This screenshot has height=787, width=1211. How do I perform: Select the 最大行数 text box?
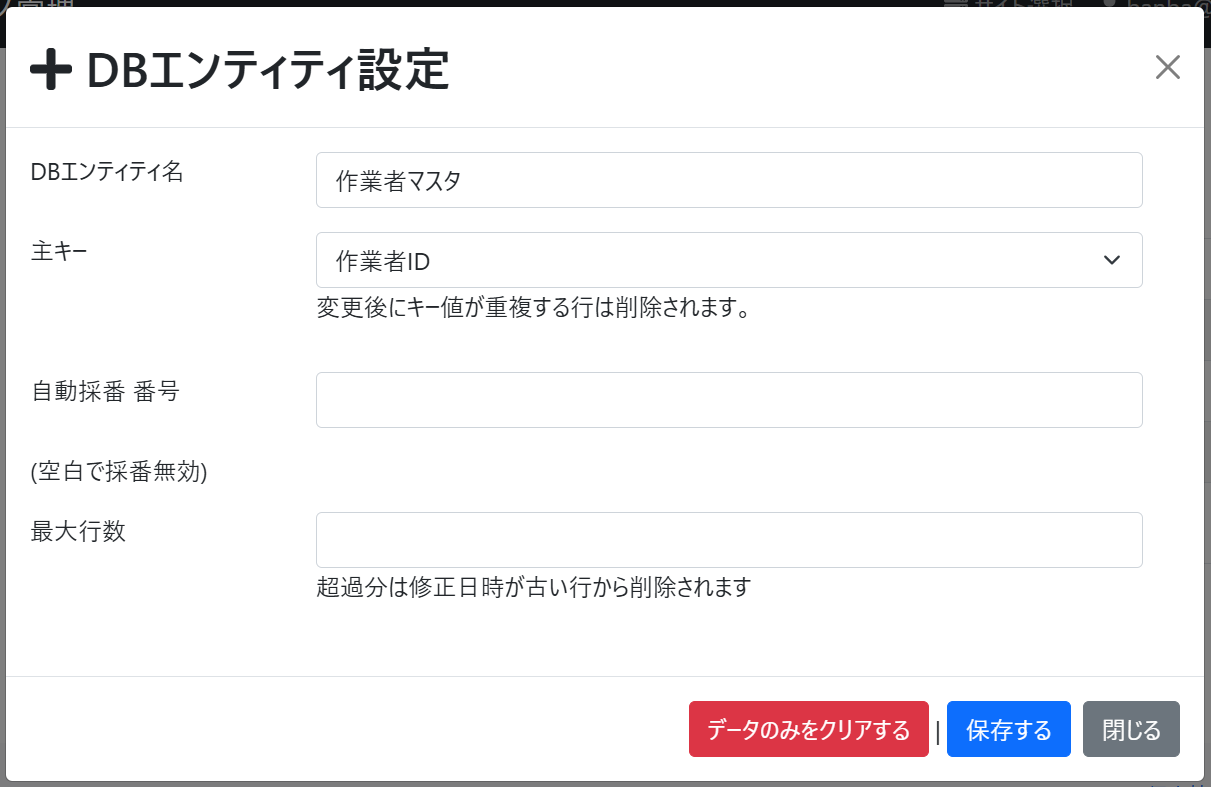(728, 540)
